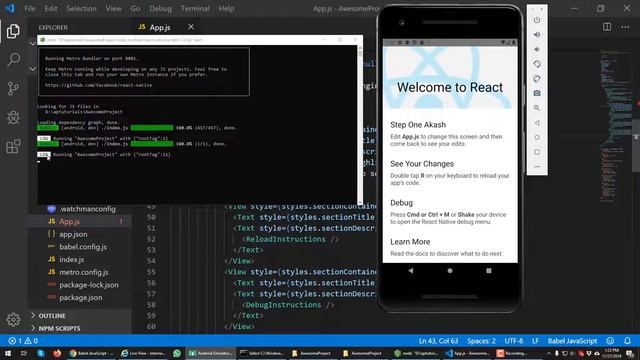Open the Extensions view

[x=13, y=147]
